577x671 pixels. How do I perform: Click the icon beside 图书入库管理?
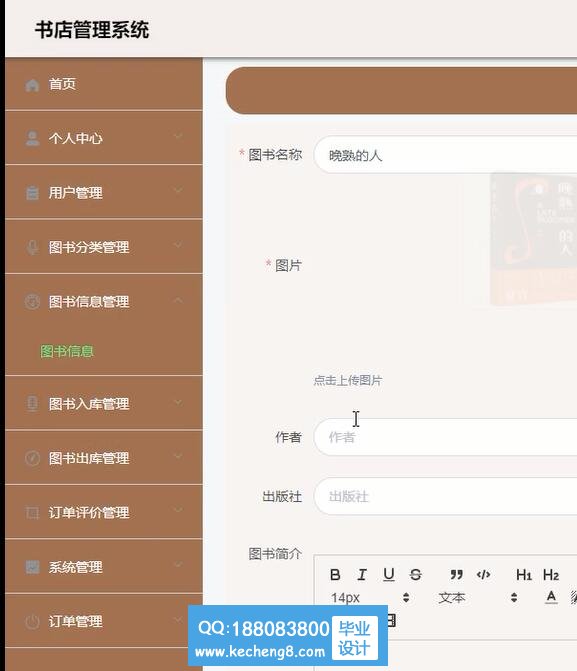[32, 404]
